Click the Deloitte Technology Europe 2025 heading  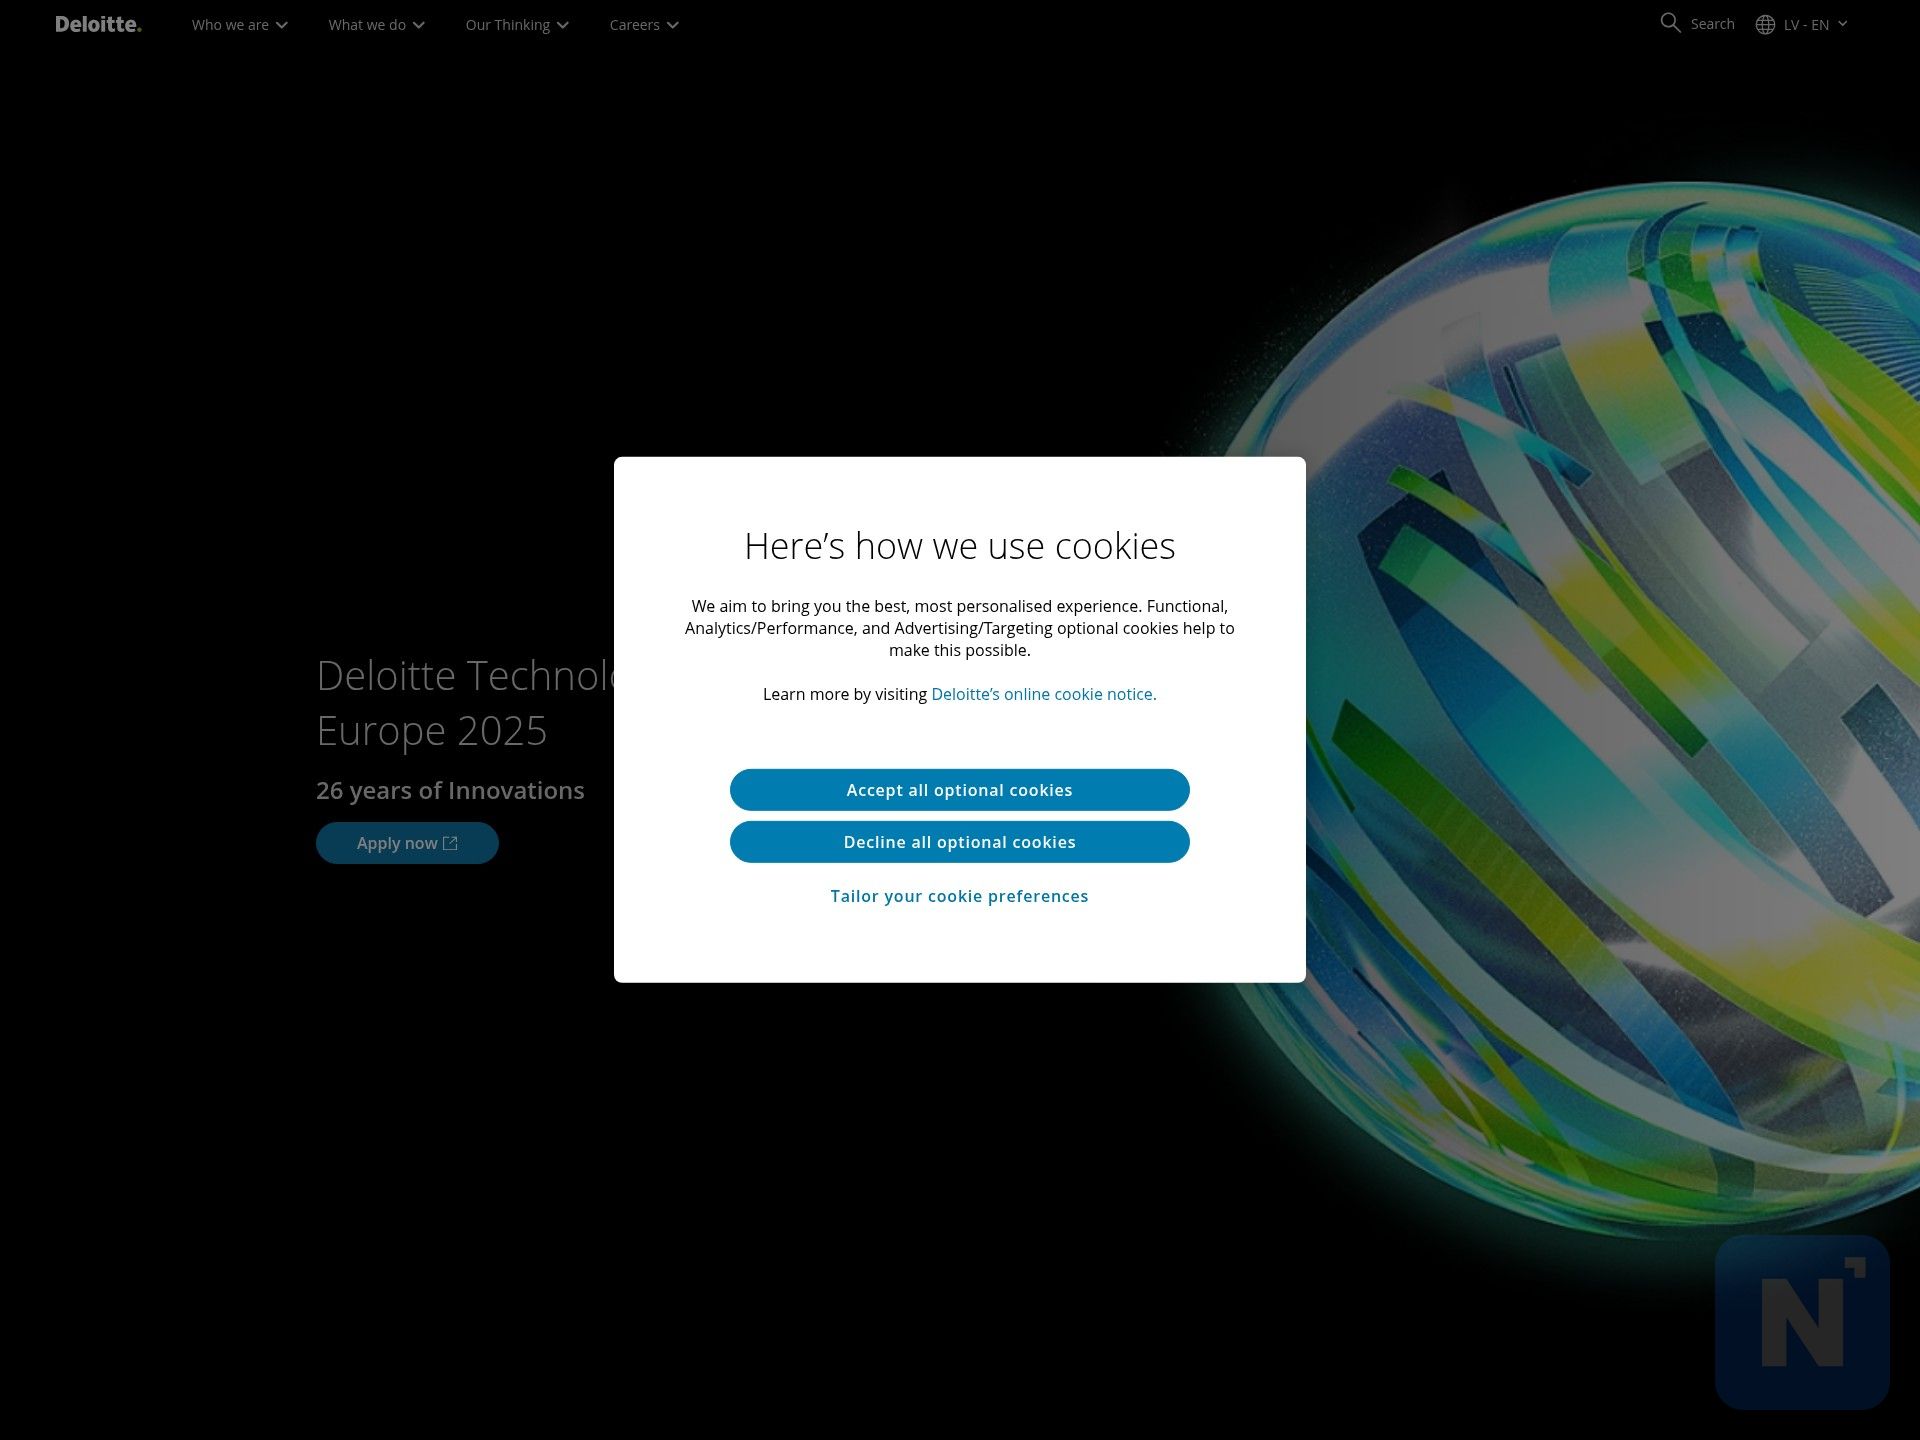tap(465, 703)
